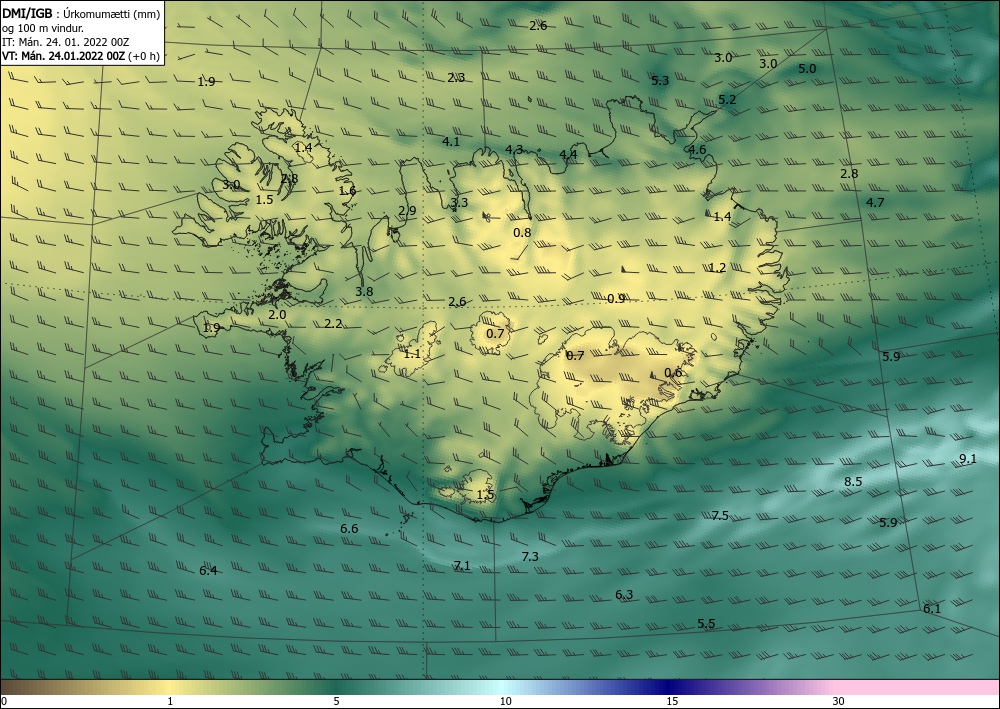Screen dimensions: 1000x709
Task: Click the 1.2 value in east Iceland
Action: point(717,268)
